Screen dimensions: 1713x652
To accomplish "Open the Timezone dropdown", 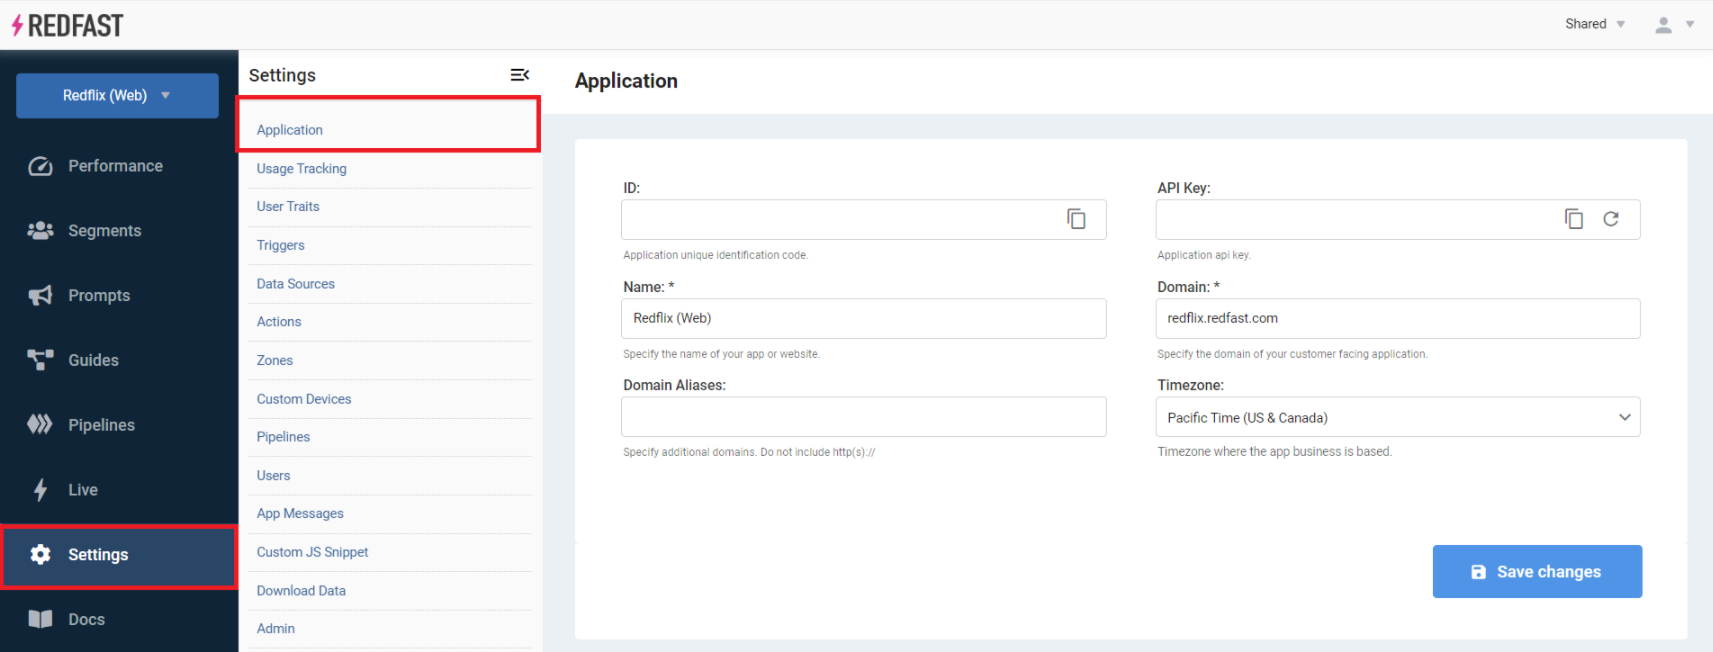I will click(x=1398, y=417).
